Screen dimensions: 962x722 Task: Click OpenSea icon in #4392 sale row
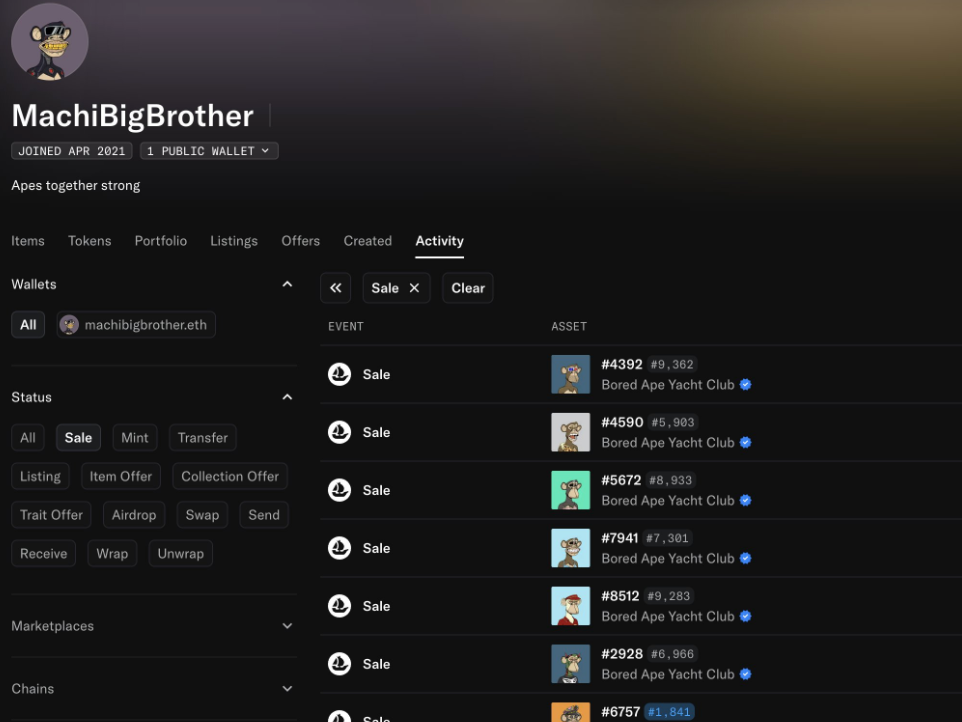click(339, 374)
